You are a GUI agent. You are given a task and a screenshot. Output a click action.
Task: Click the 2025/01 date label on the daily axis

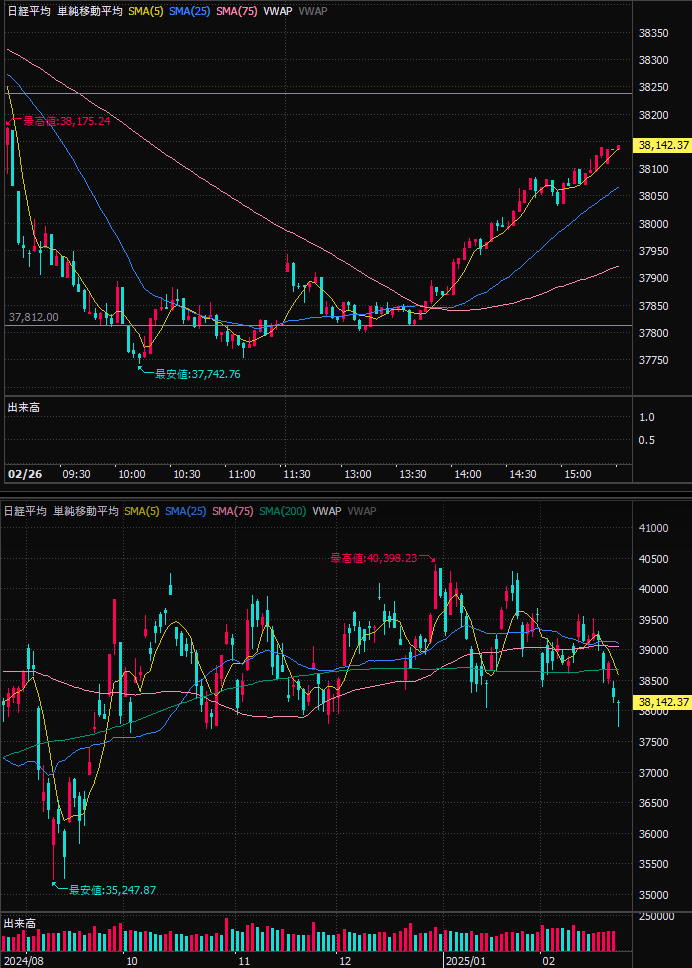pos(467,961)
